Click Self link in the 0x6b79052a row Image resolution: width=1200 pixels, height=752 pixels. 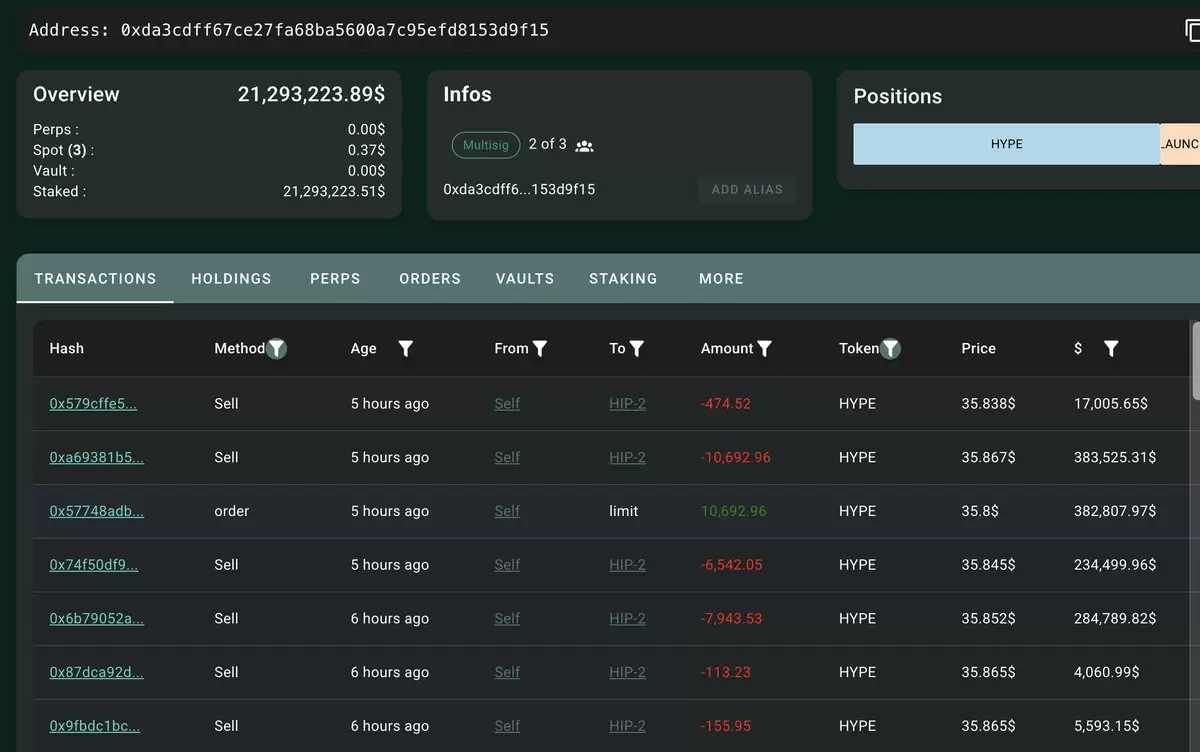[507, 619]
